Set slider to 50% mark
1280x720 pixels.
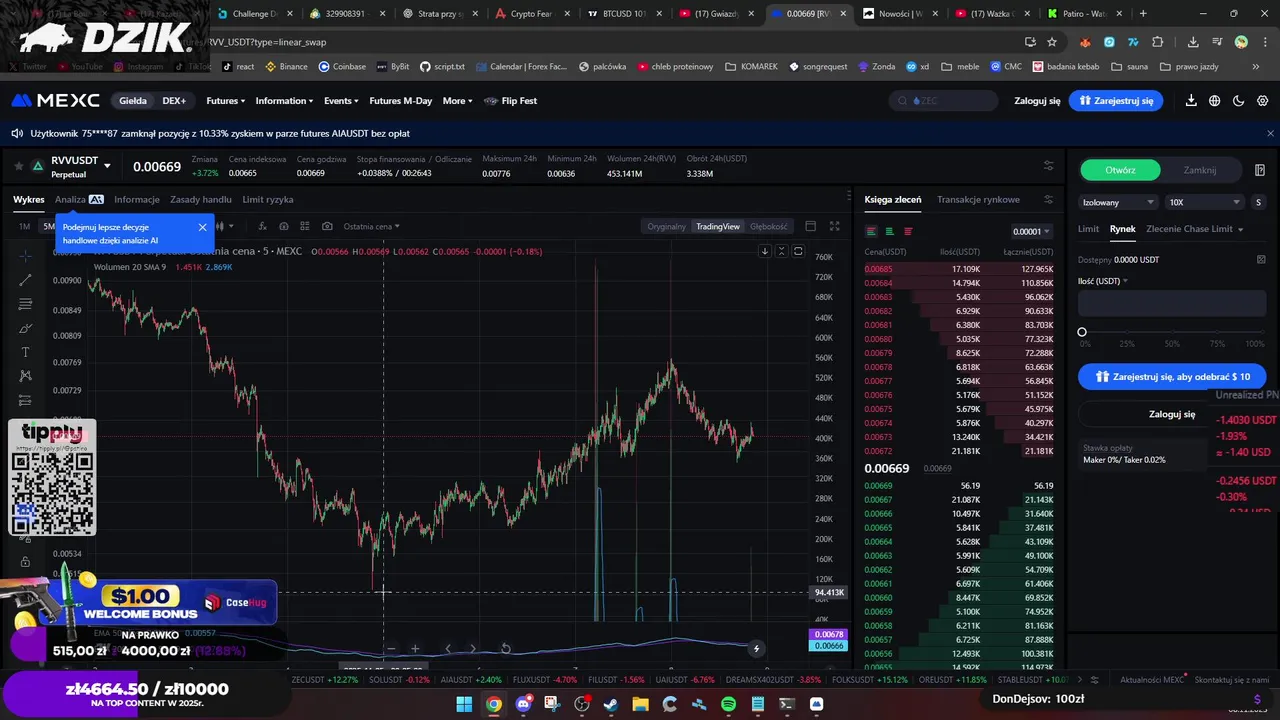click(1172, 333)
